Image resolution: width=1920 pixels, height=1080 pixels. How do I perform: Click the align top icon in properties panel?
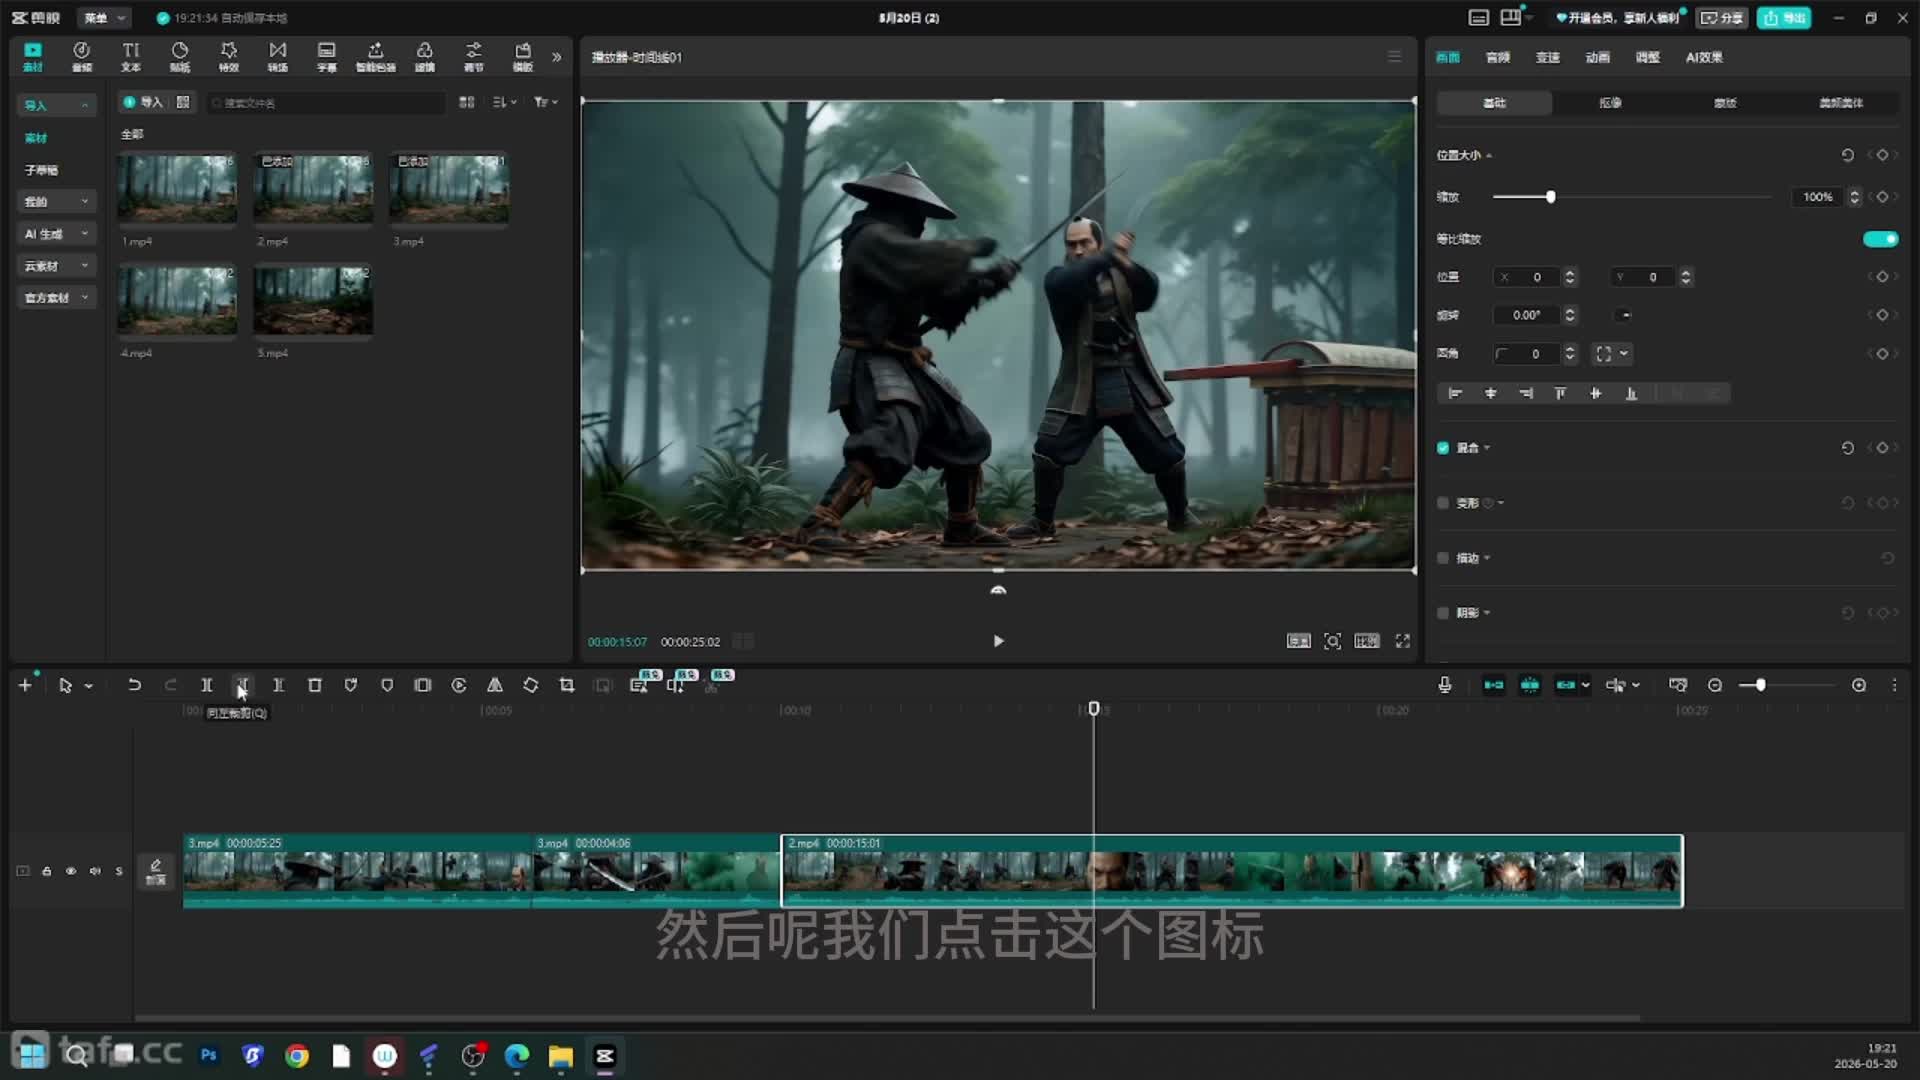coord(1561,394)
